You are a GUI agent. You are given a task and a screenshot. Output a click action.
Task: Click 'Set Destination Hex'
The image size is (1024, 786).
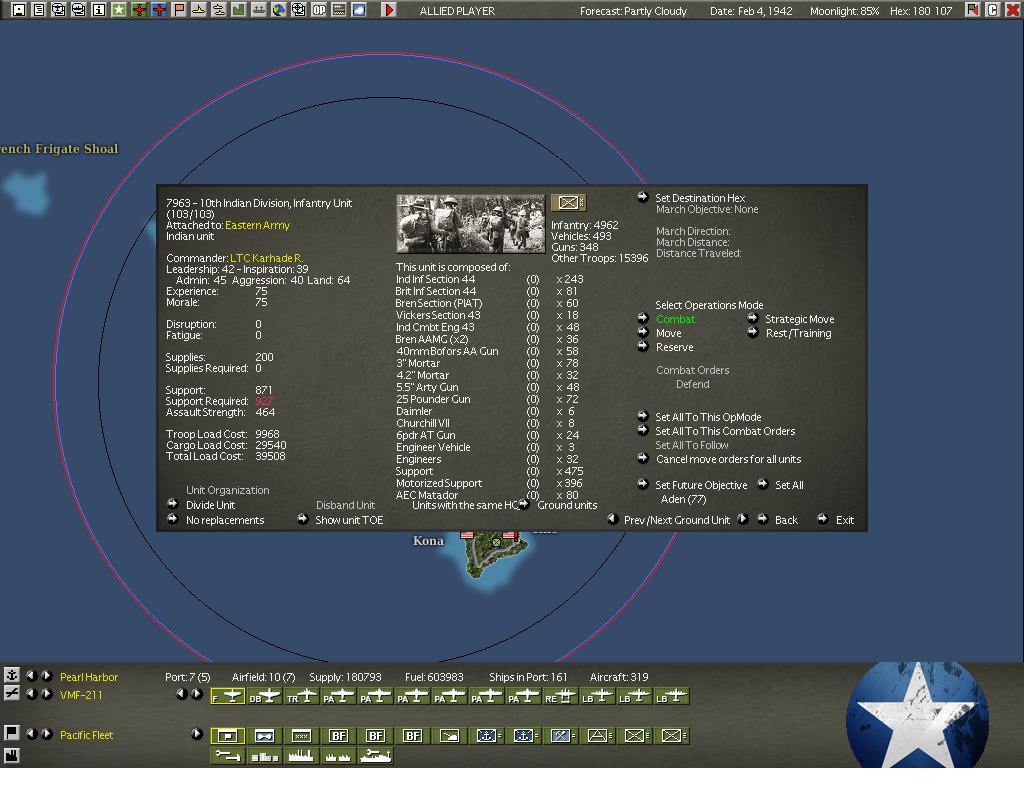click(700, 198)
